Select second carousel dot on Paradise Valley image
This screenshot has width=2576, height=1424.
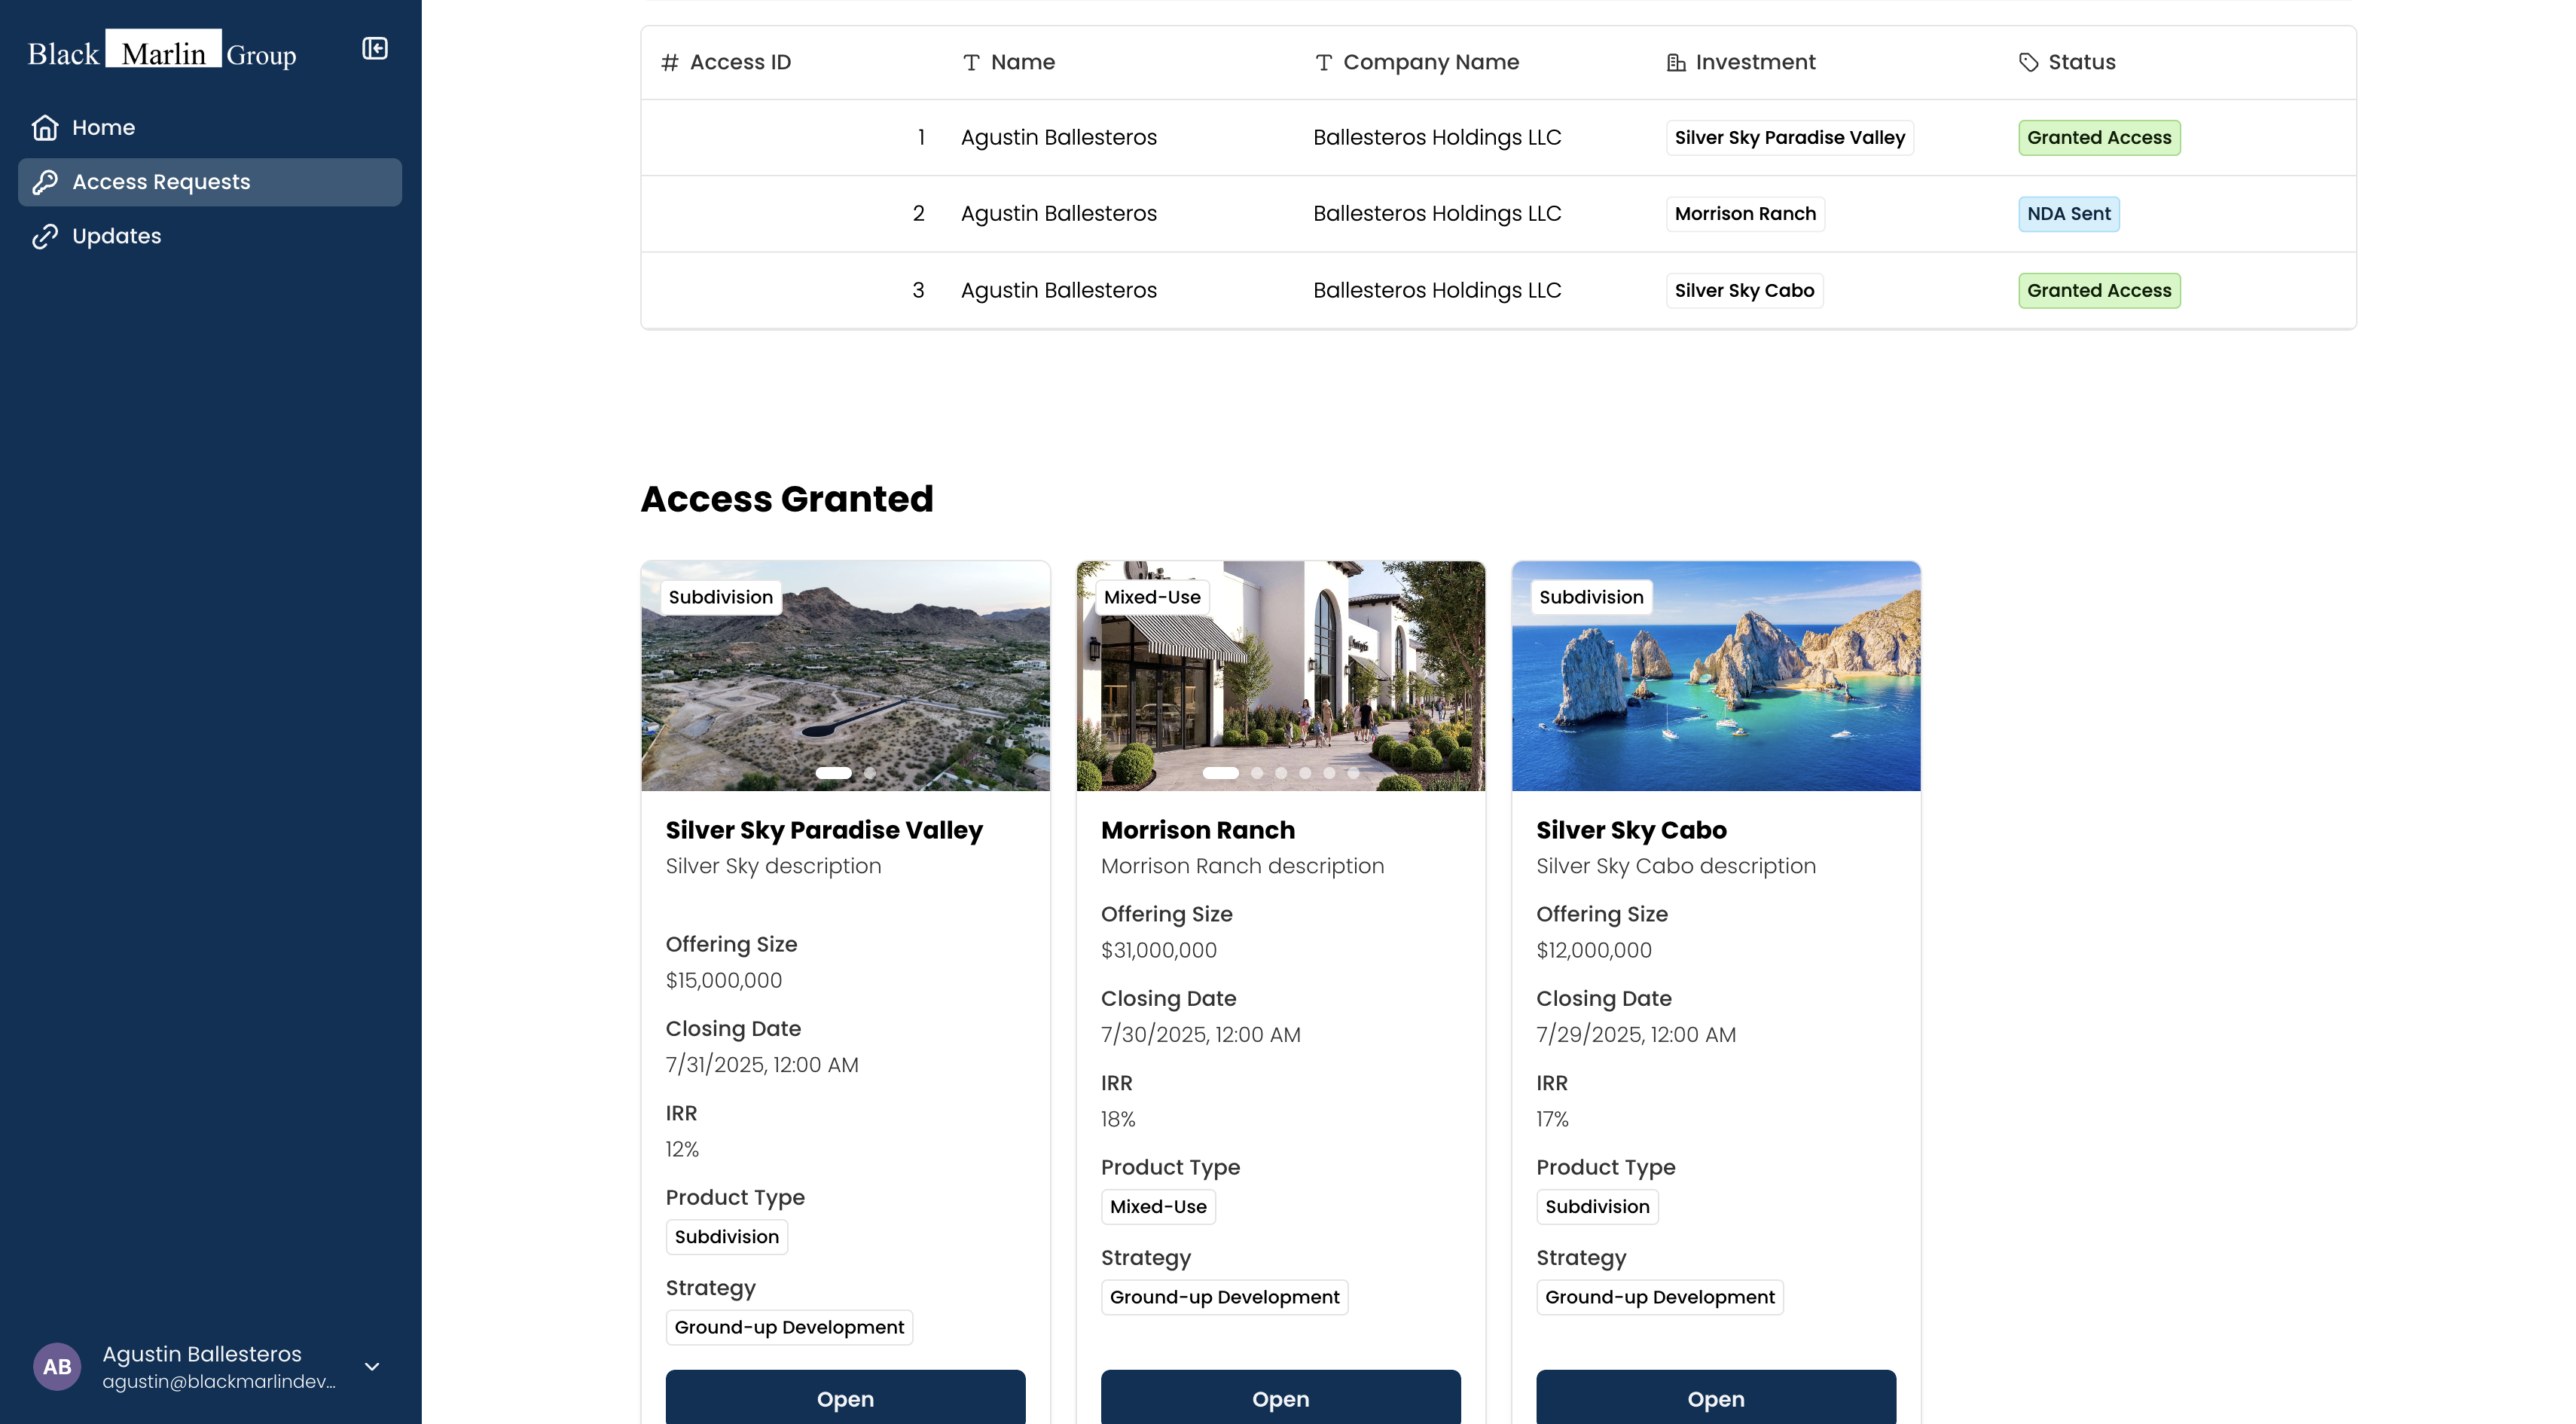point(870,773)
